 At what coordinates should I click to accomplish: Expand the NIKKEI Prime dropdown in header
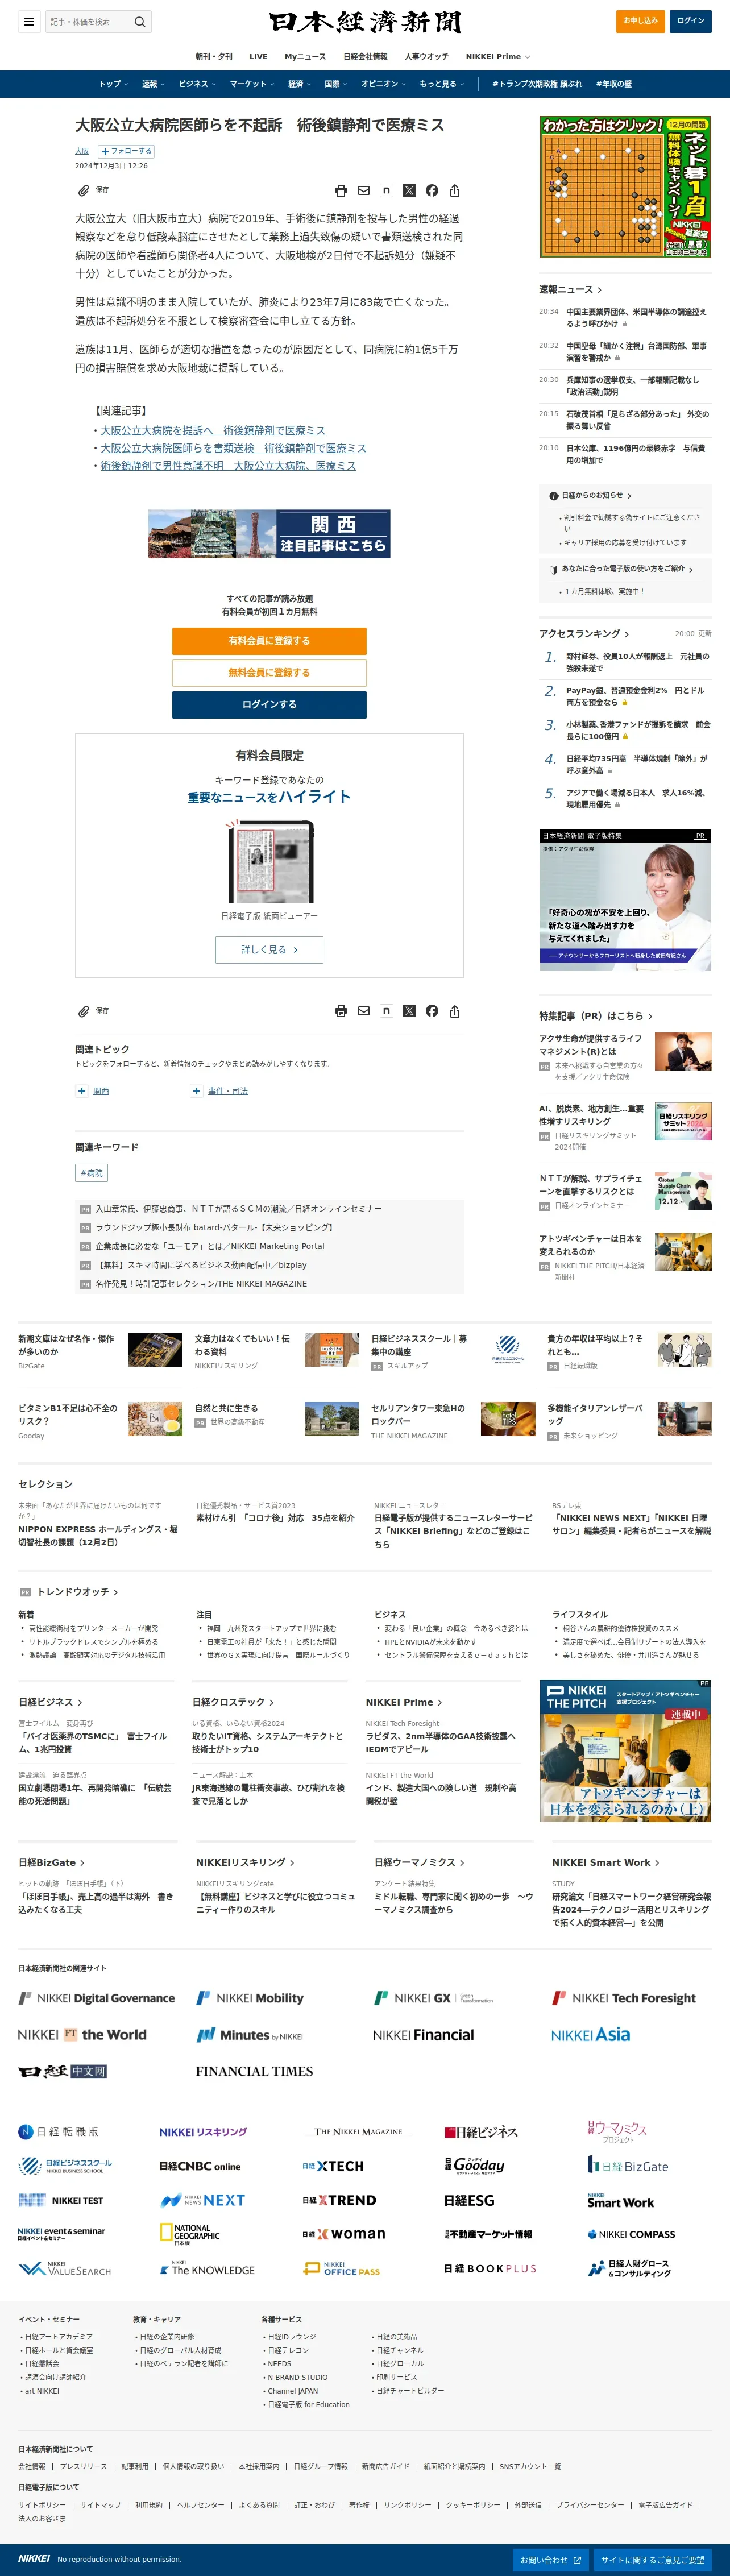coord(498,57)
